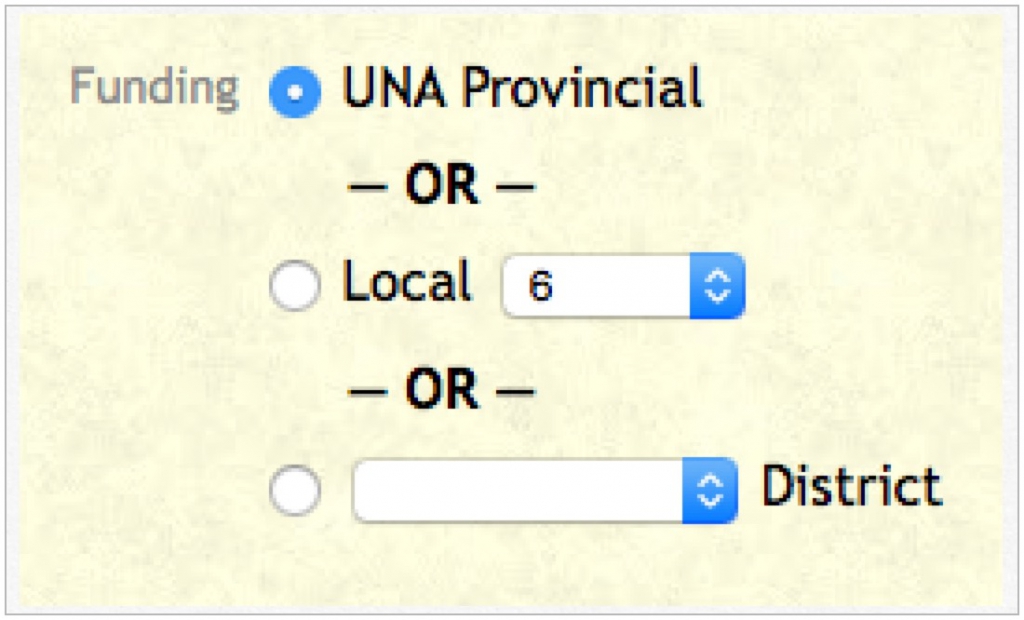Click the Local dropdown field showing 6
Viewport: 1024px width, 620px height.
coord(623,286)
